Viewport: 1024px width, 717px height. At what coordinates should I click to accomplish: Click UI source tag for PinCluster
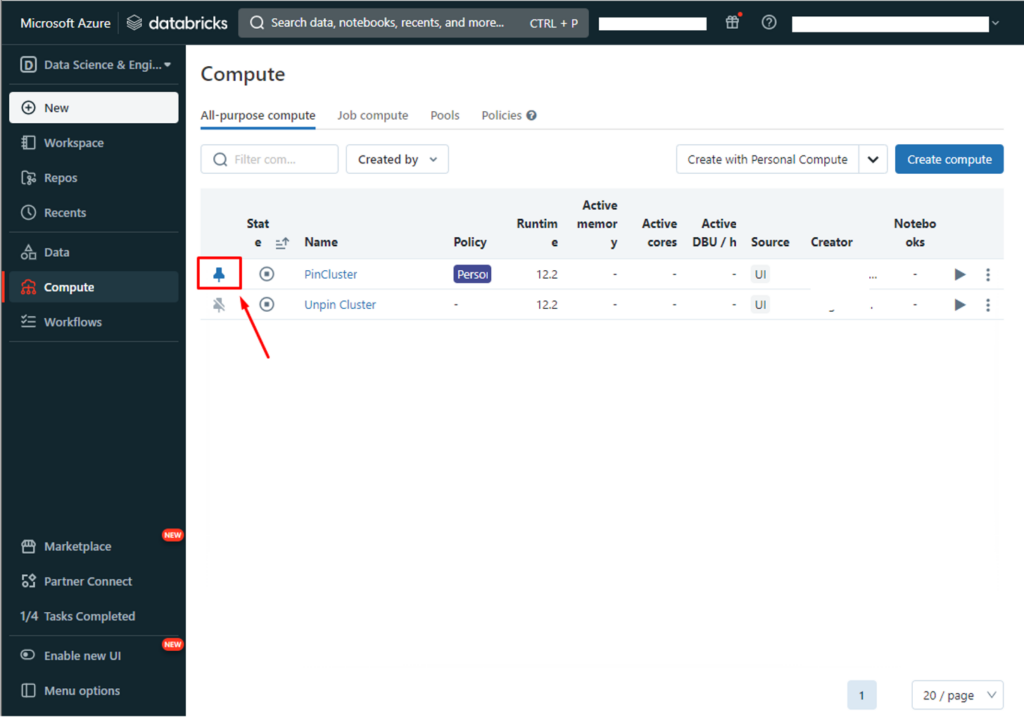(760, 274)
